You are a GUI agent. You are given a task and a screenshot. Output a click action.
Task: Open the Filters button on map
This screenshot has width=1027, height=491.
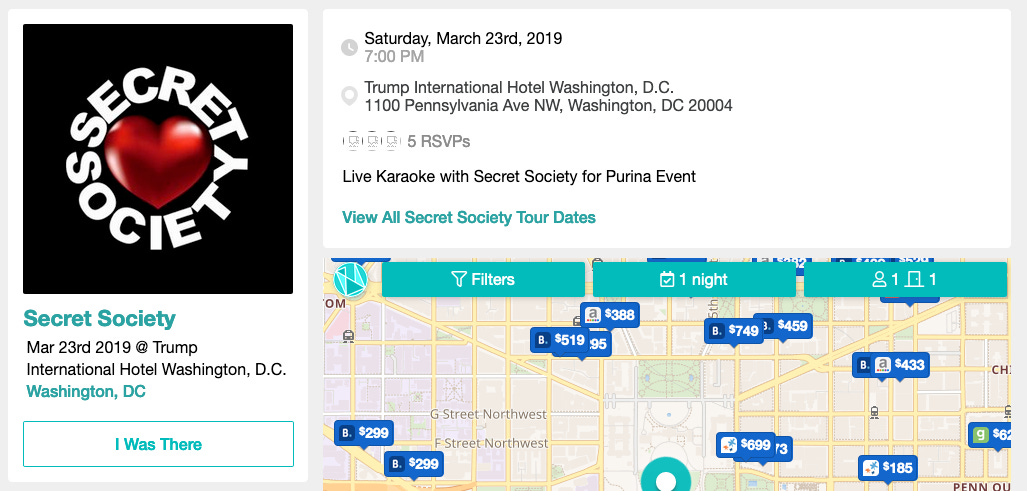pos(483,280)
